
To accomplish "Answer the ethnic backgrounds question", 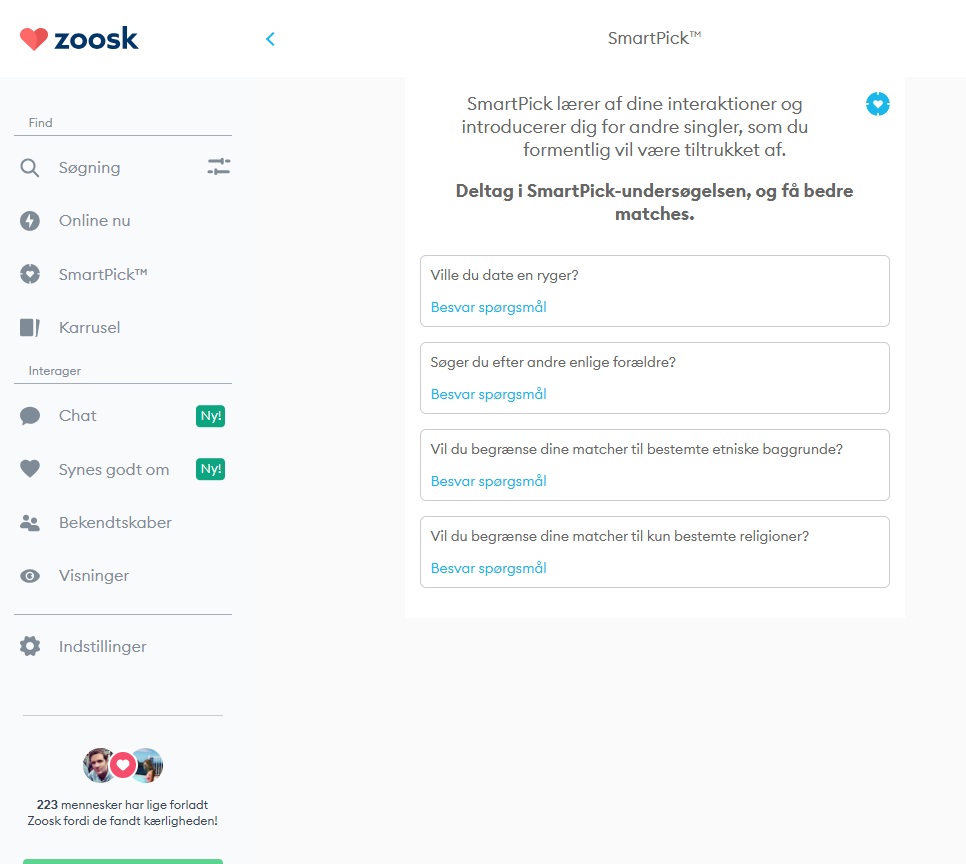I will tap(489, 481).
